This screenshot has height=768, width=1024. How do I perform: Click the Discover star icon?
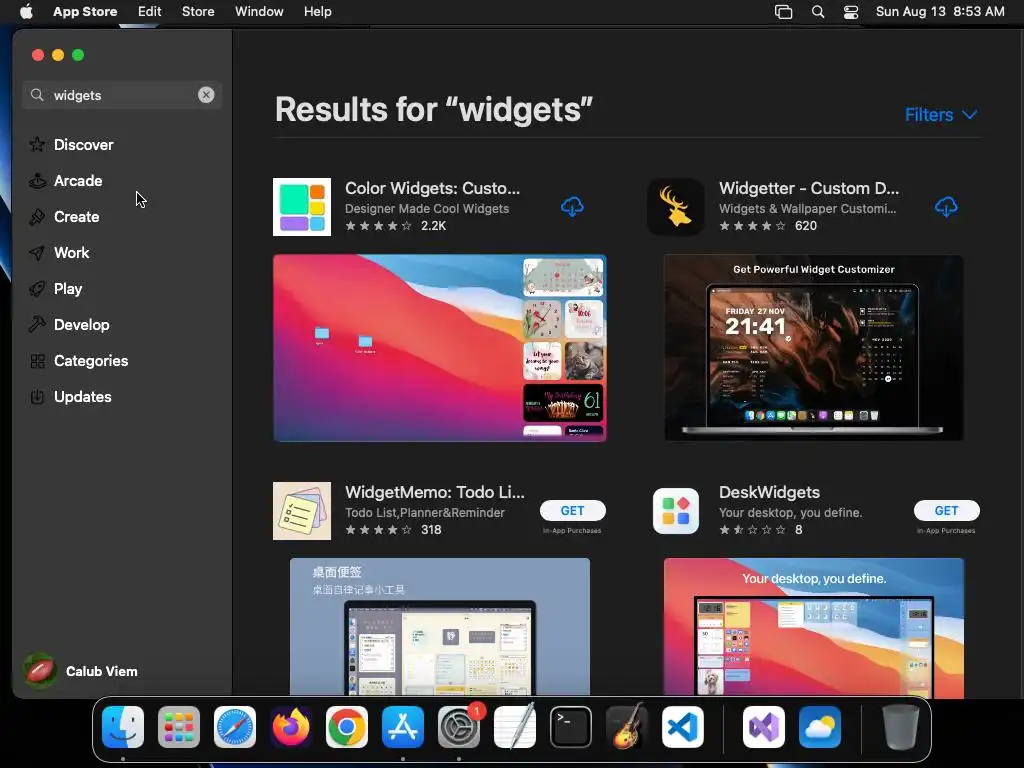pos(37,144)
